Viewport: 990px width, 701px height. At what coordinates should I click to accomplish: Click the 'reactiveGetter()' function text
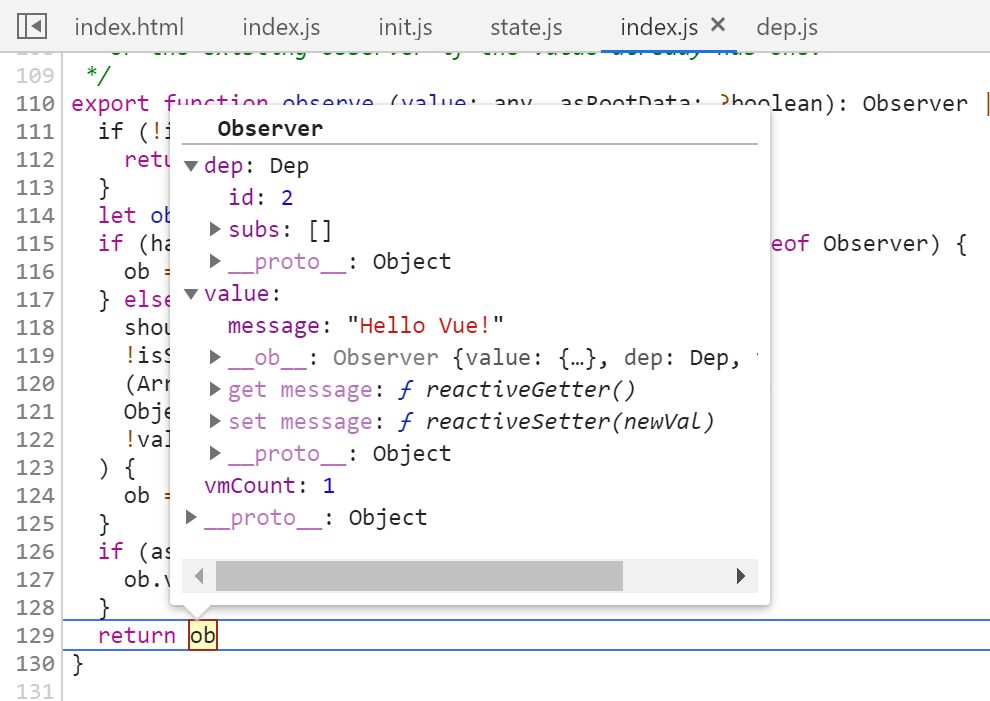click(x=530, y=389)
